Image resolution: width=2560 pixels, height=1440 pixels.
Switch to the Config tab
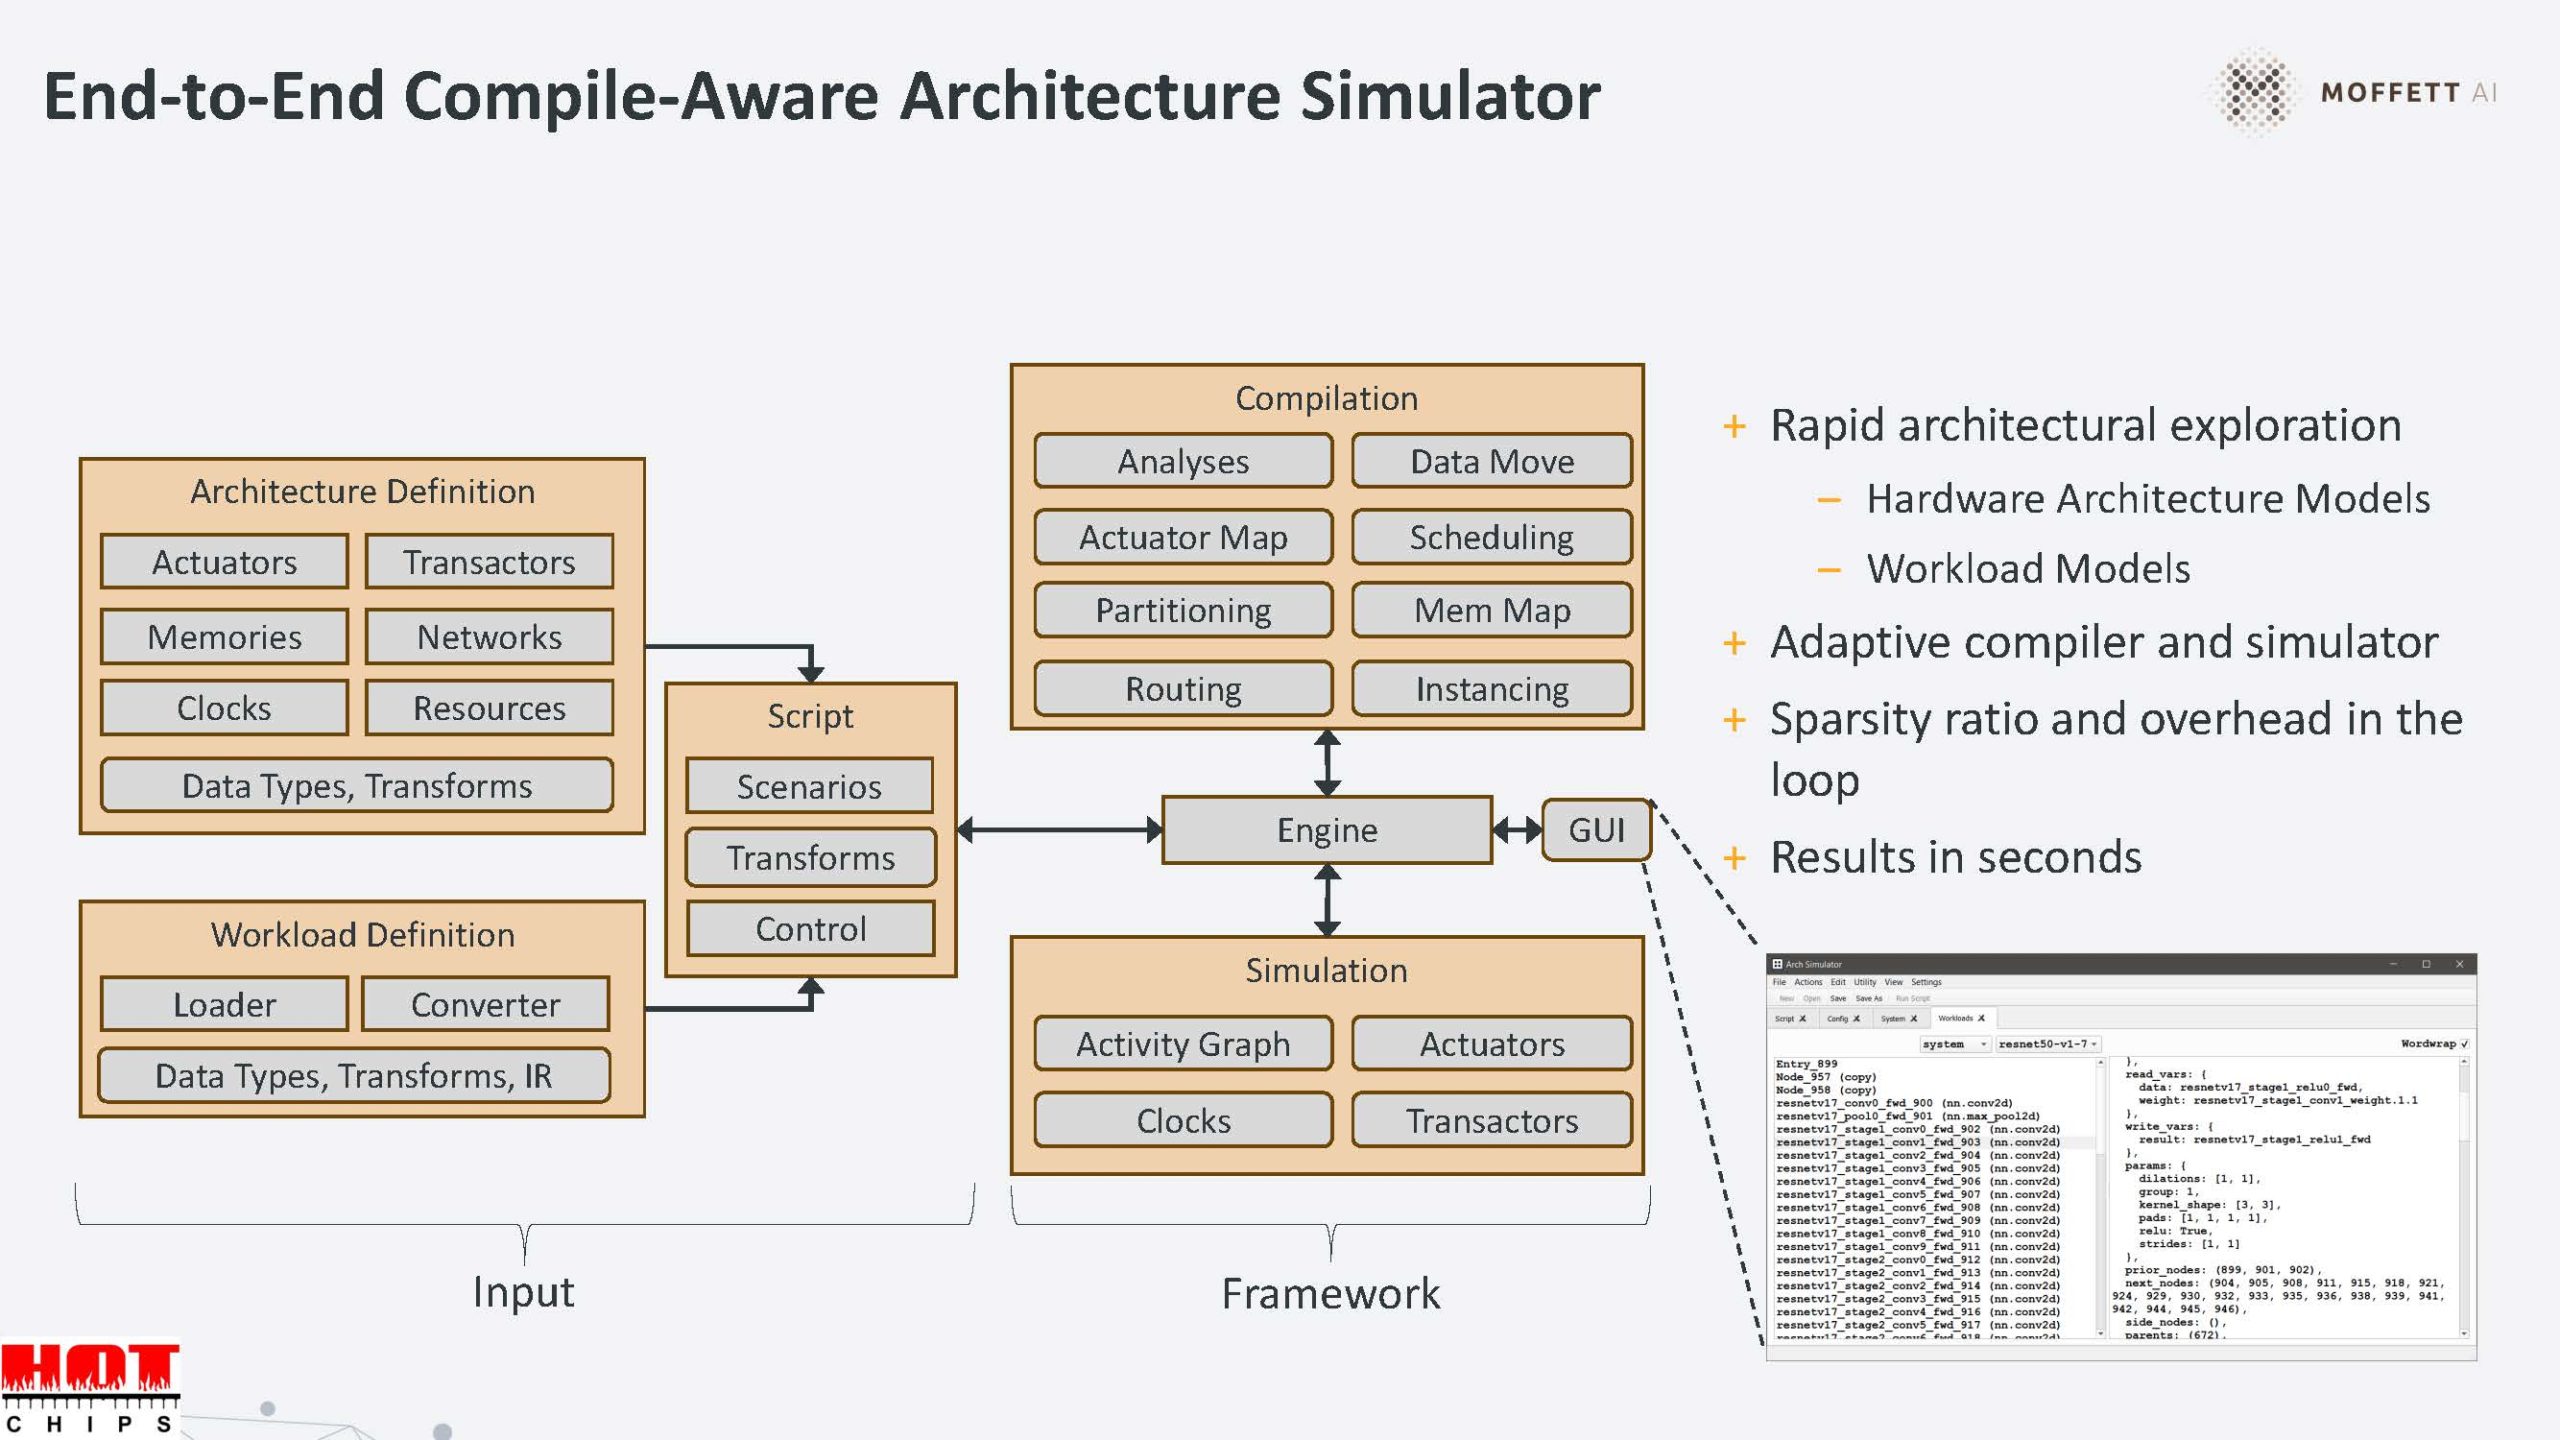(x=1838, y=1019)
